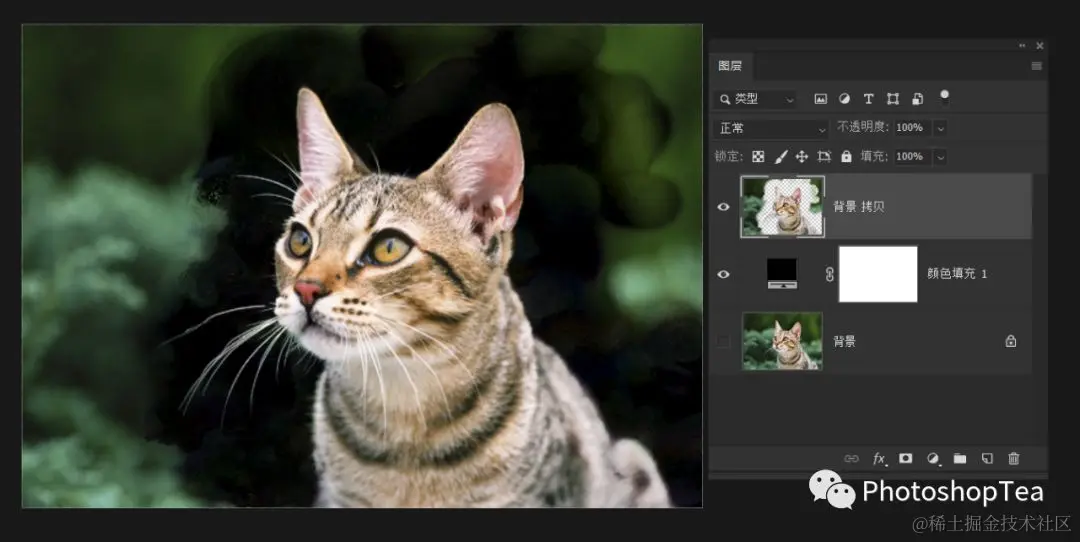Toggle the mask link on 颜色填充 1
Screen dimensions: 1080x542
pyautogui.click(x=829, y=274)
